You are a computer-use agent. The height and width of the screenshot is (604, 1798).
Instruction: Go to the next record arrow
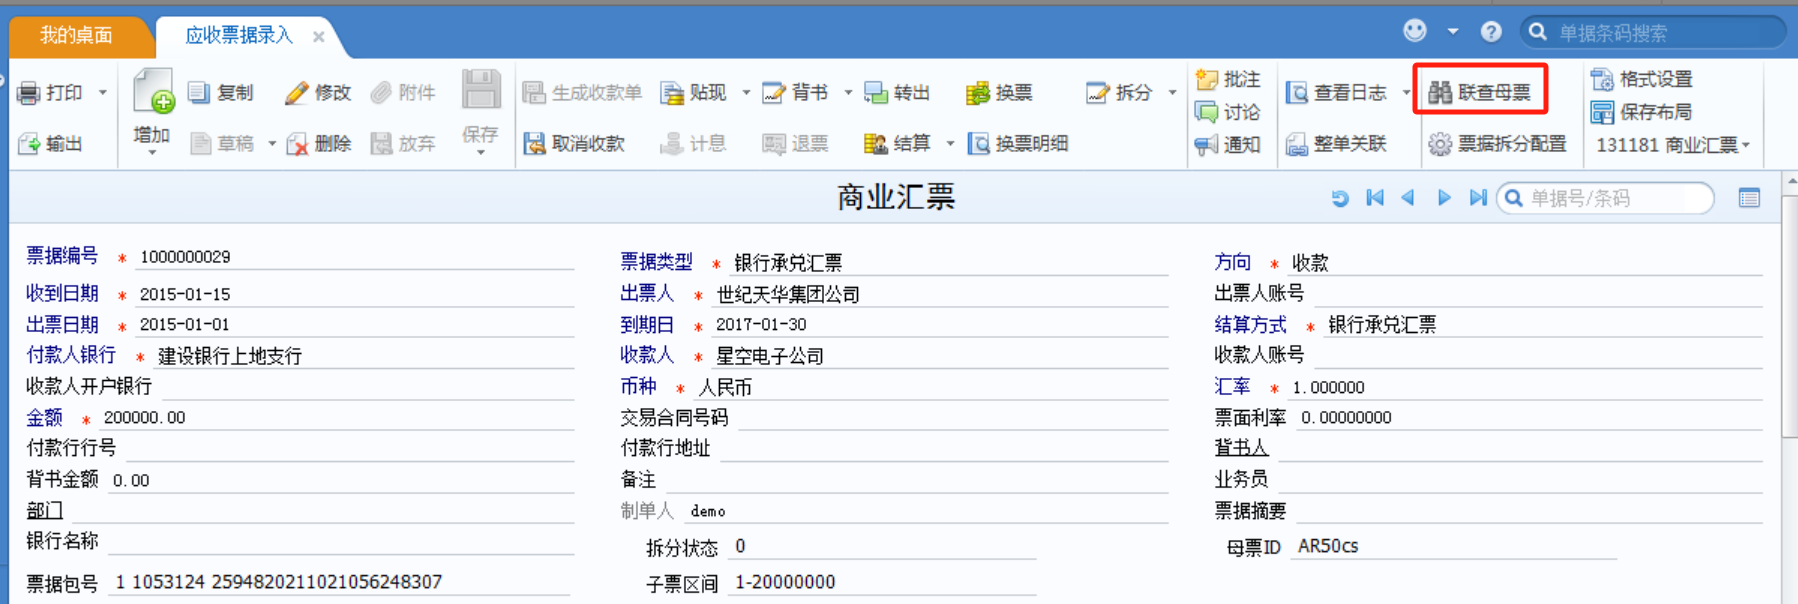[x=1443, y=198]
